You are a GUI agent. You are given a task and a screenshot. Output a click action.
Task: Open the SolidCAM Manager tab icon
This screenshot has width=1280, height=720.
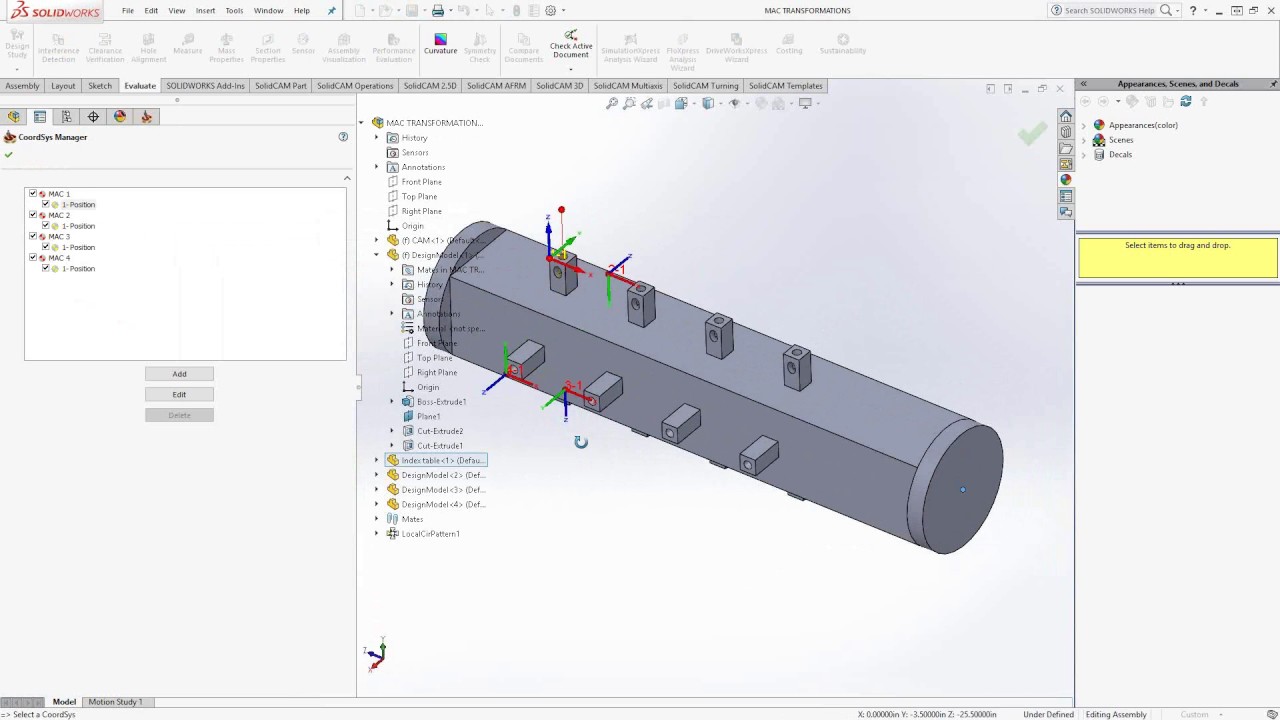[147, 116]
